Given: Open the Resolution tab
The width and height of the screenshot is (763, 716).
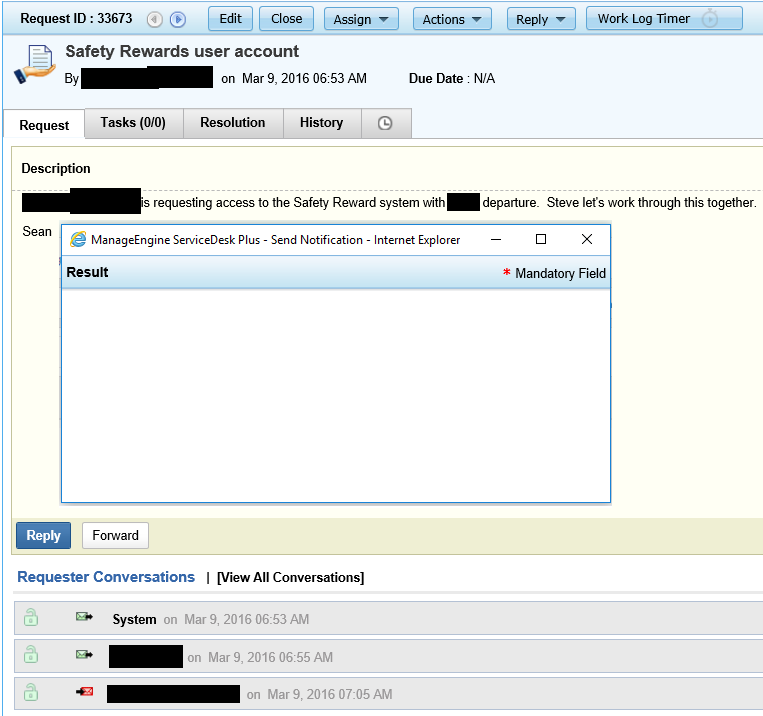Looking at the screenshot, I should point(233,123).
